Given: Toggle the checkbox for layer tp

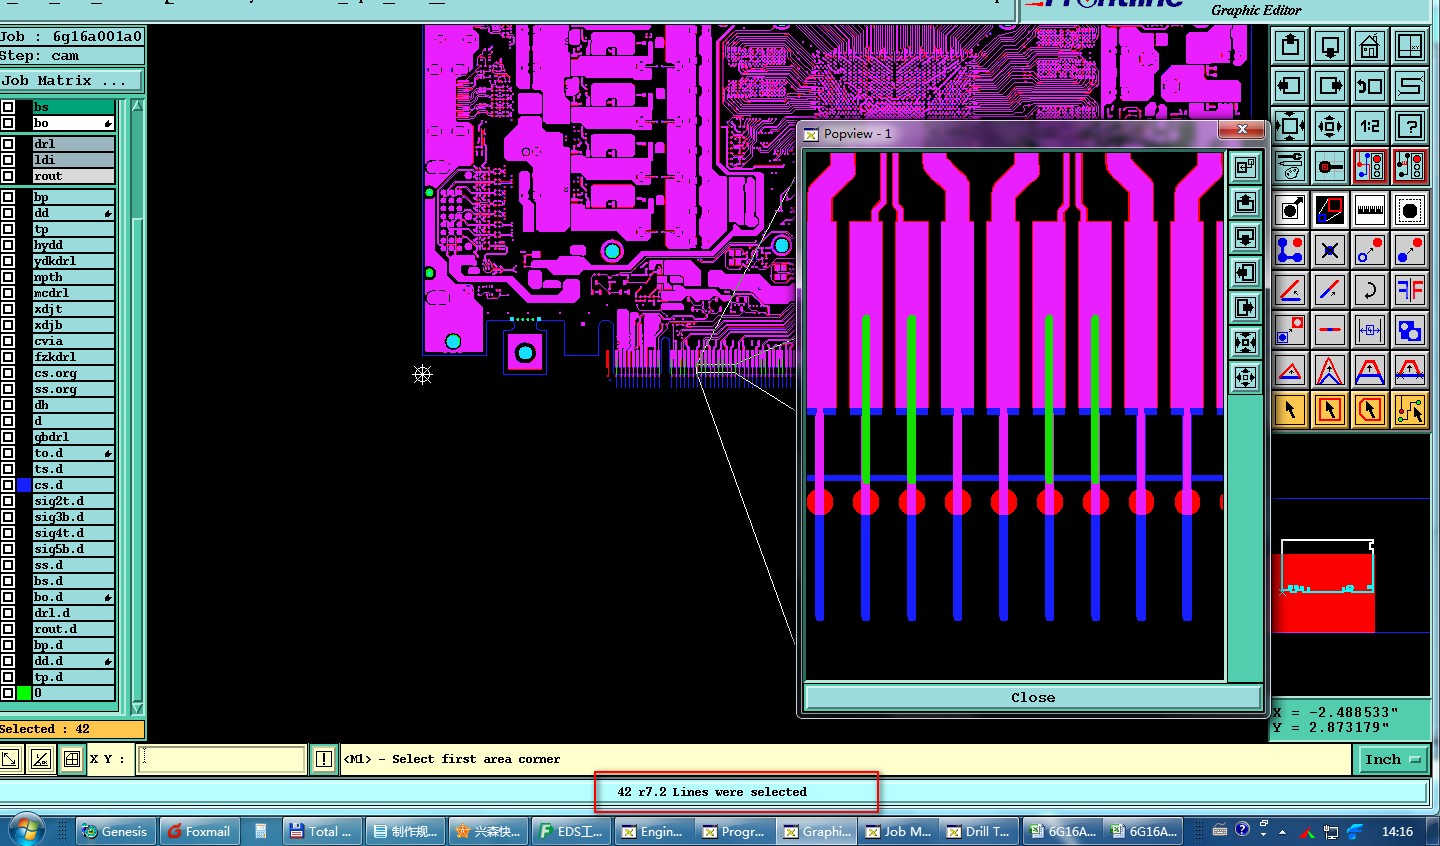Looking at the screenshot, I should [8, 229].
